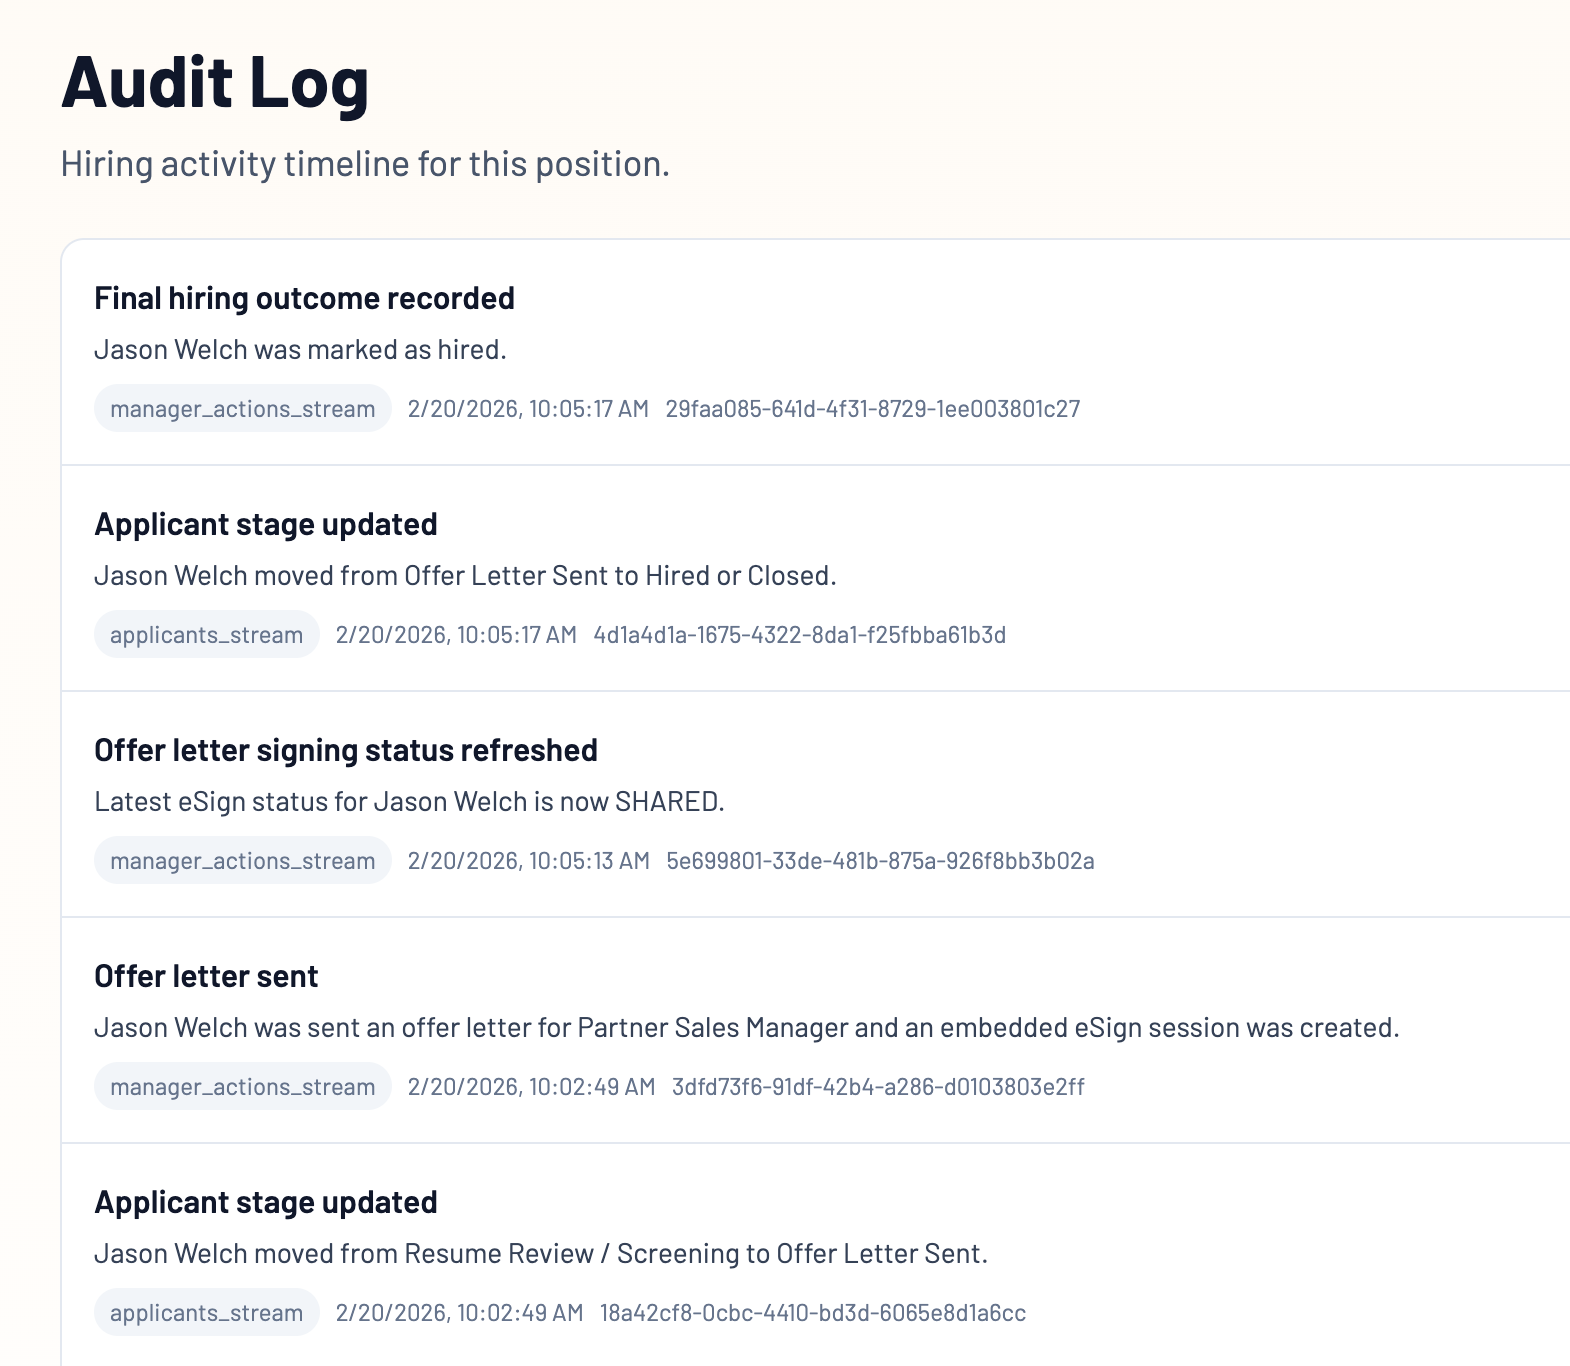Click the Resume Review / Screening stage description
The width and height of the screenshot is (1570, 1366).
[540, 1254]
